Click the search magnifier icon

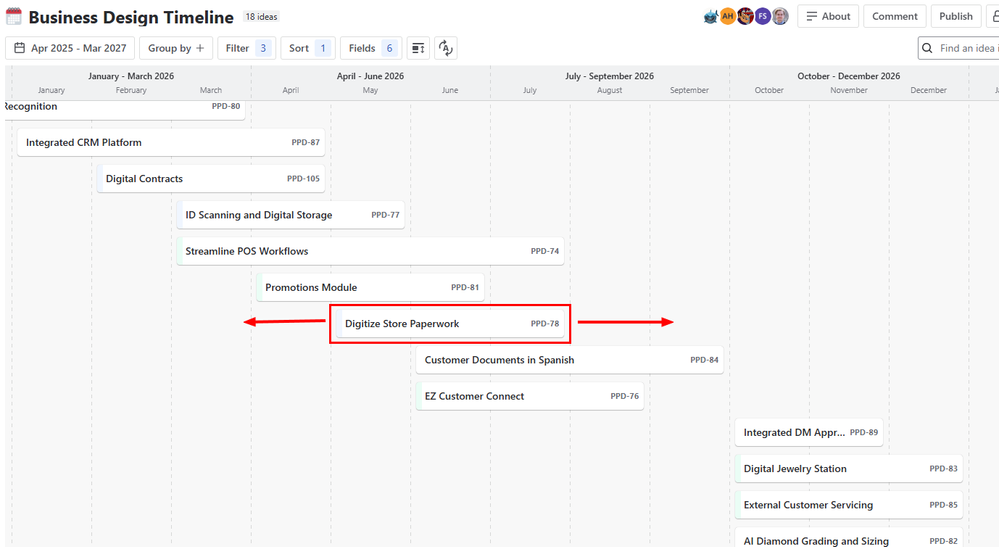click(x=927, y=48)
